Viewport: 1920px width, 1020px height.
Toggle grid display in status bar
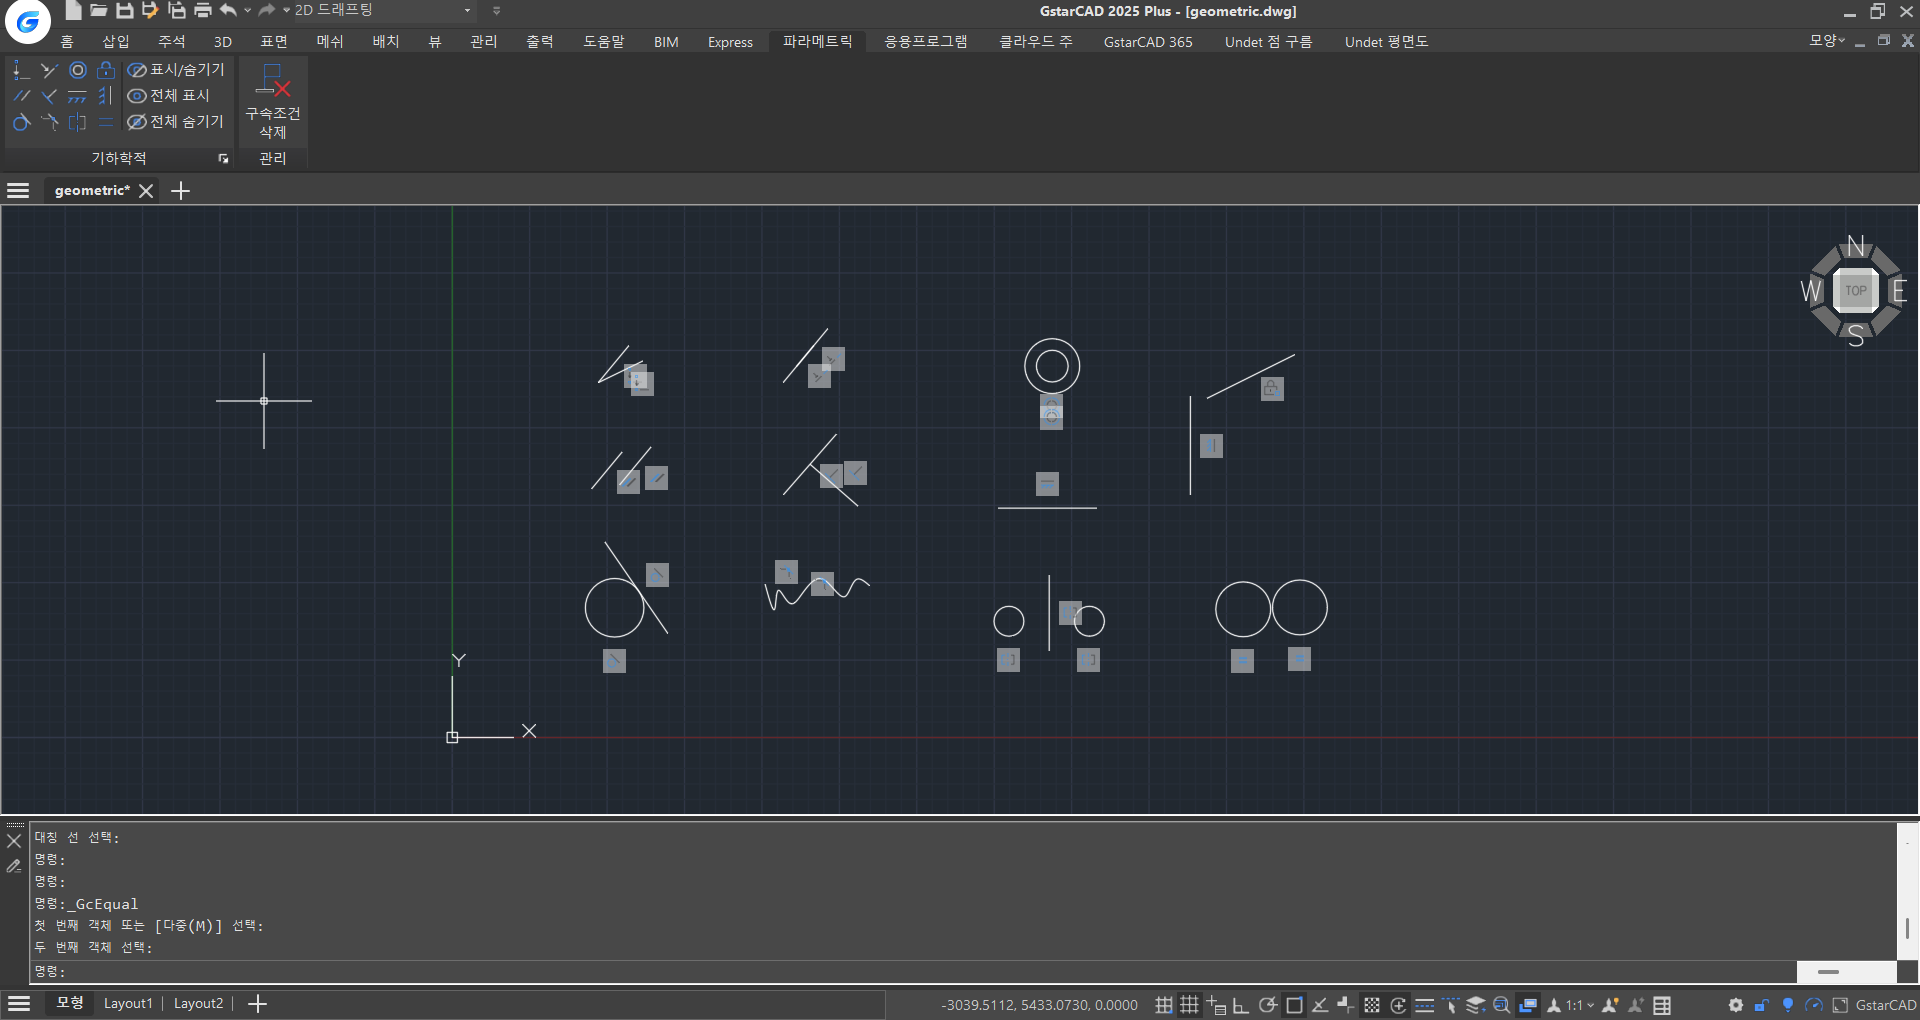pos(1189,1005)
